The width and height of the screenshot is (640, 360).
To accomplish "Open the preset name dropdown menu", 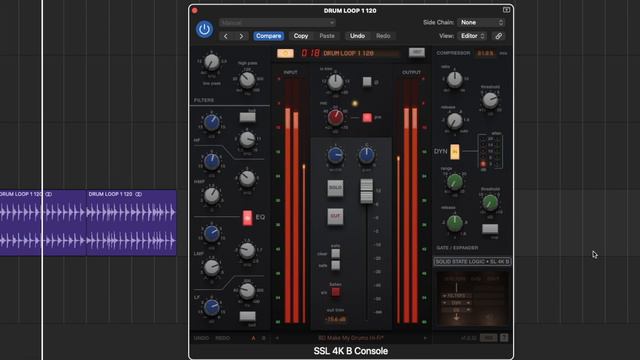I will pyautogui.click(x=277, y=23).
